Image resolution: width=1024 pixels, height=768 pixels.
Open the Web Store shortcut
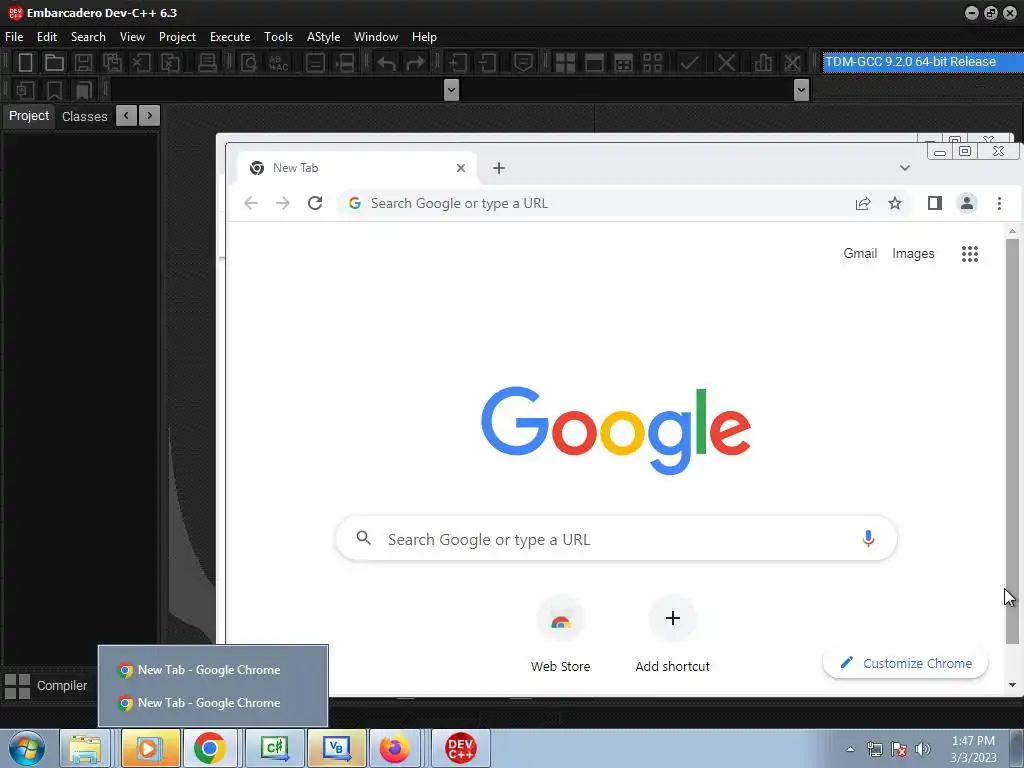[x=560, y=633]
